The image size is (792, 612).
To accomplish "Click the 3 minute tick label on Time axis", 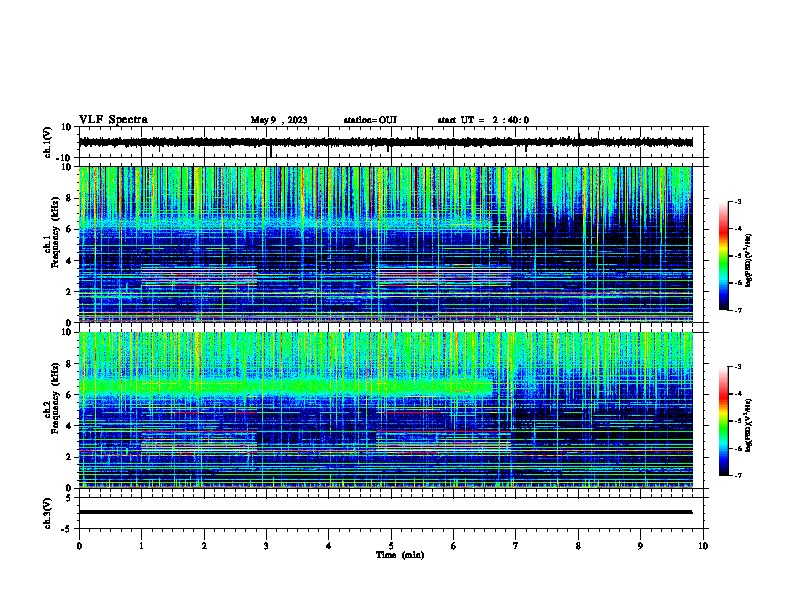I will pyautogui.click(x=266, y=546).
